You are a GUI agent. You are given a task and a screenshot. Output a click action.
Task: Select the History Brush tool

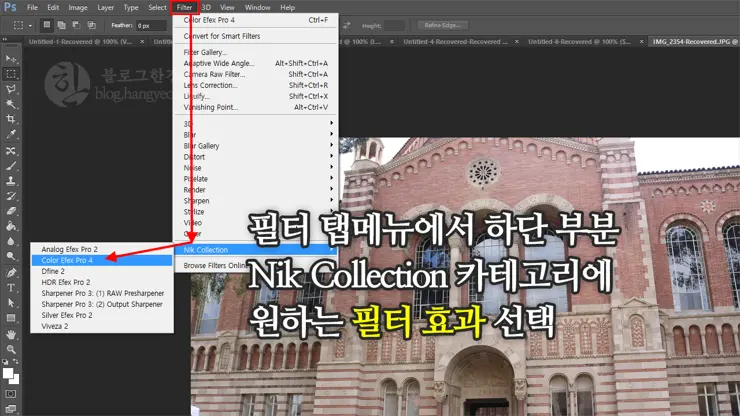(x=10, y=196)
